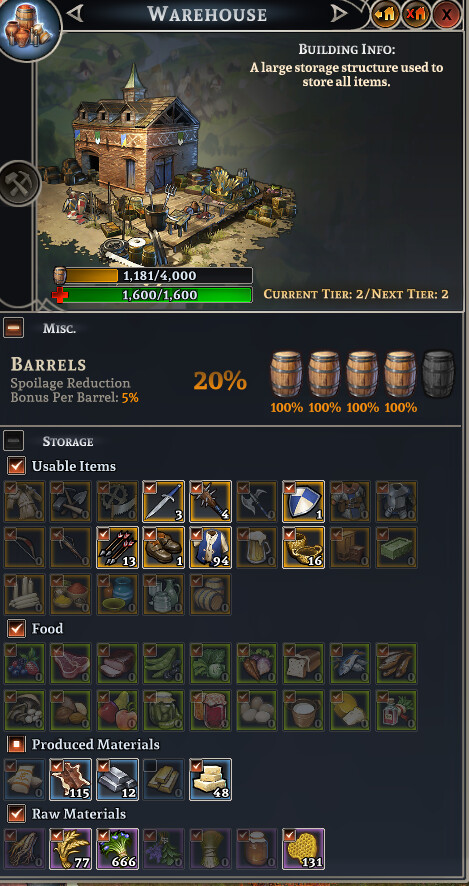469x886 pixels.
Task: Click the warehouse goods icon tab
Action: 28,28
